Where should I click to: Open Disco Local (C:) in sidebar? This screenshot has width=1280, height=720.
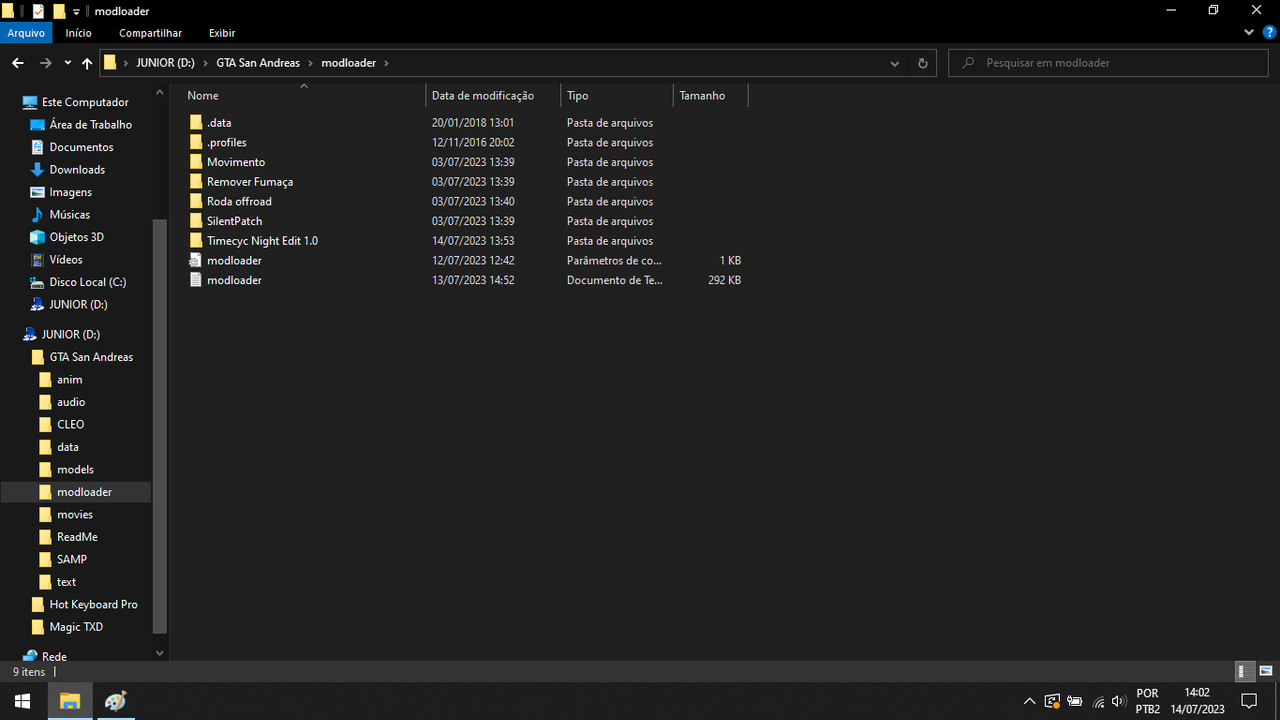pyautogui.click(x=87, y=282)
